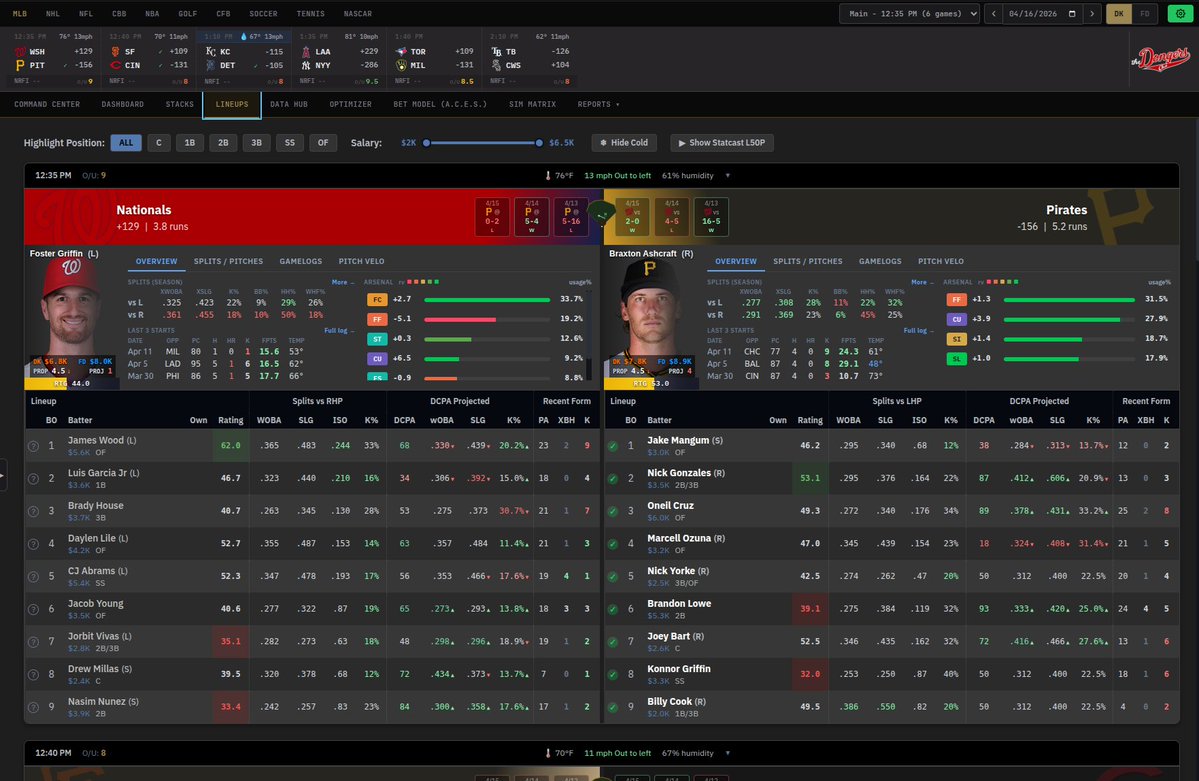Screen dimensions: 1199x781
Task: Show Statcast L50P button
Action: point(722,143)
